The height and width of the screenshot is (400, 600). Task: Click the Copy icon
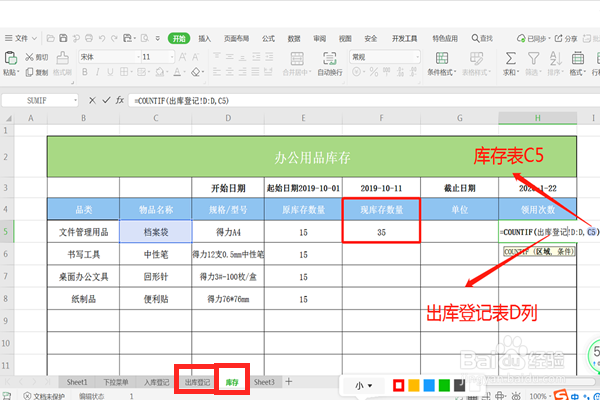click(29, 72)
